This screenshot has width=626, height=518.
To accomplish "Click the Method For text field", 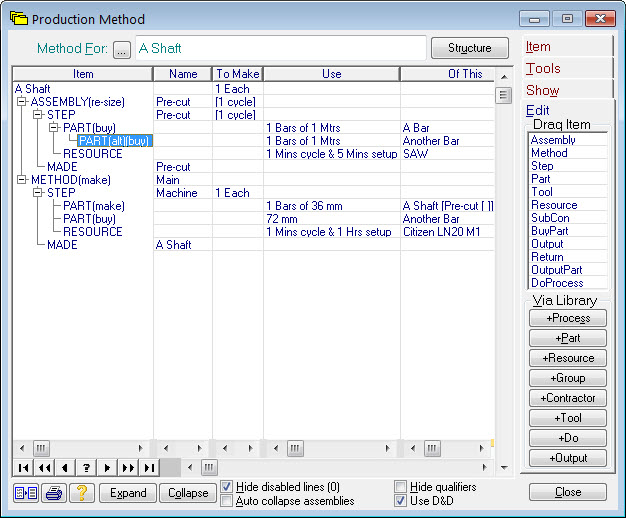I will [x=280, y=48].
